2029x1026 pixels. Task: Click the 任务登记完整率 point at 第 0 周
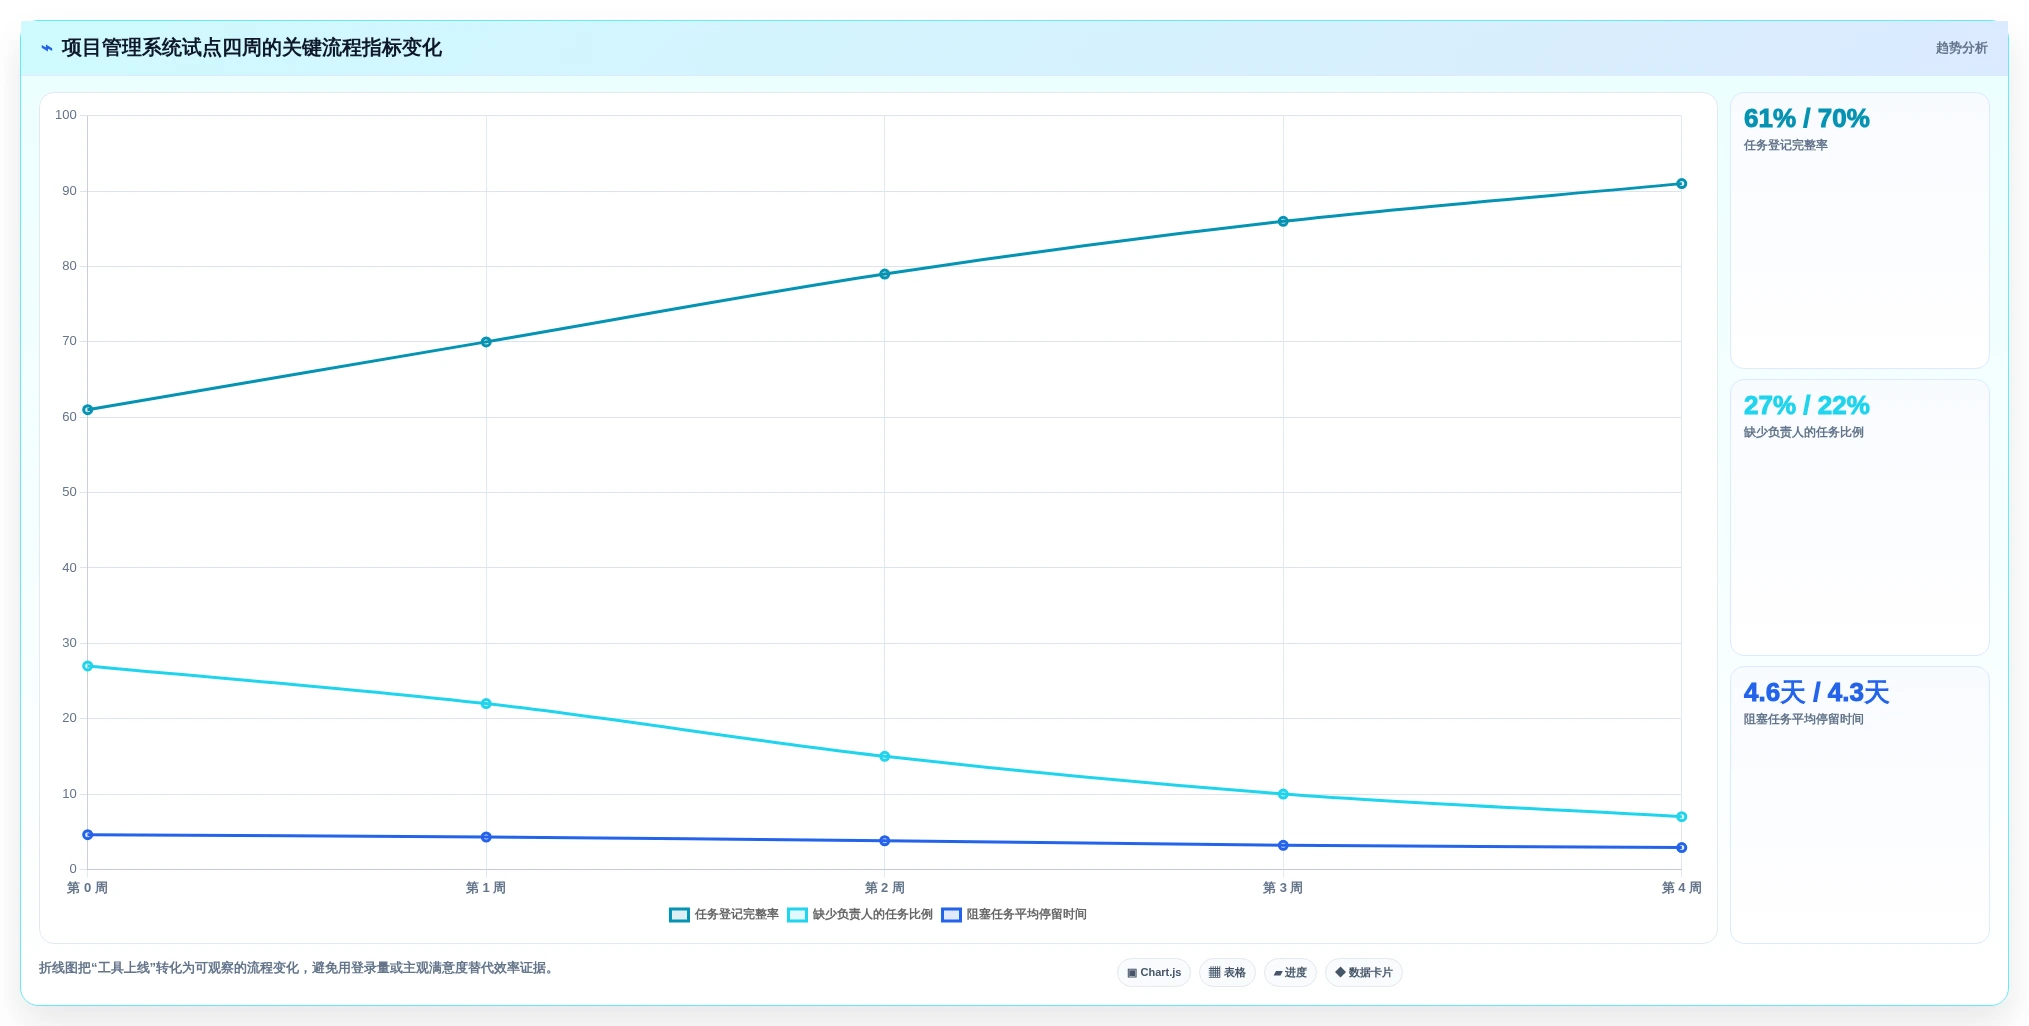coord(88,410)
